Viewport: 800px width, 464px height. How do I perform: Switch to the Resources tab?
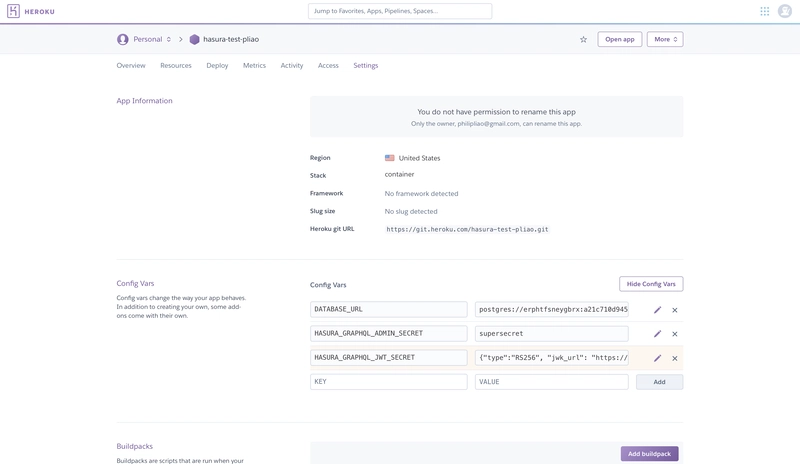point(176,65)
